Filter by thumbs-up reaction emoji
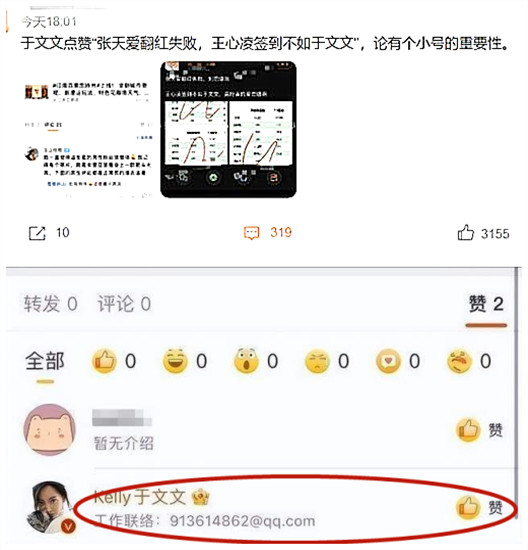Screen dimensions: 528x550 [x=104, y=361]
